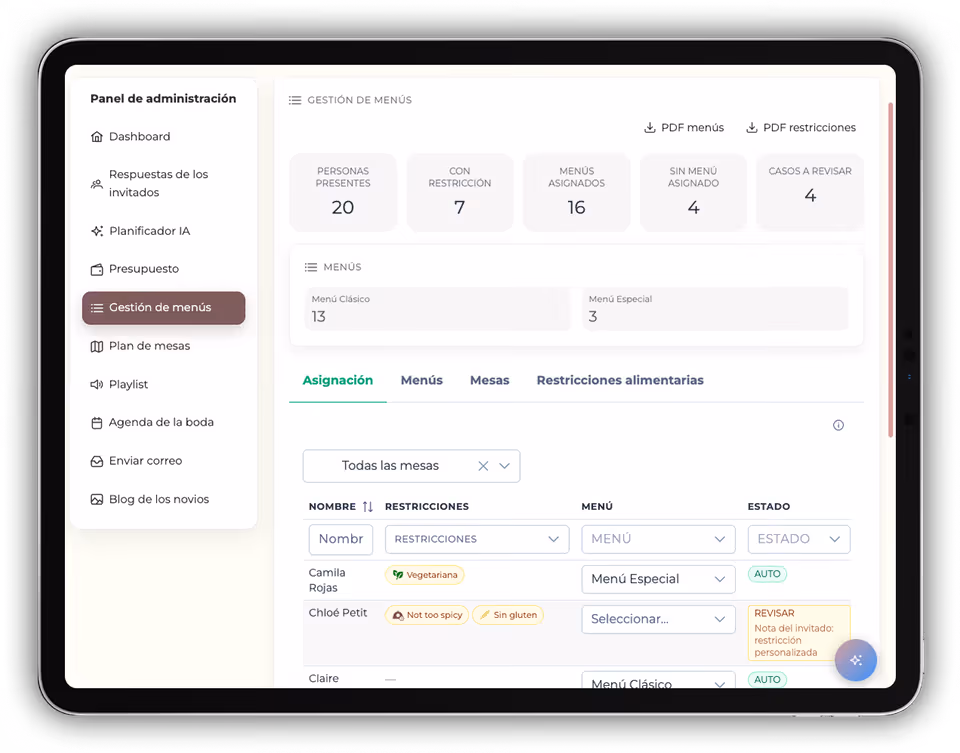Clear the Todas las mesas filter
The image size is (960, 753).
tap(483, 466)
